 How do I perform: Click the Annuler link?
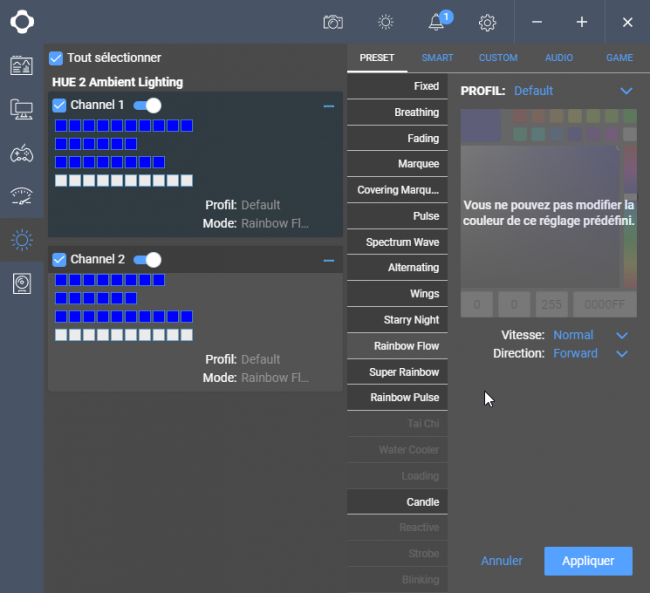502,561
